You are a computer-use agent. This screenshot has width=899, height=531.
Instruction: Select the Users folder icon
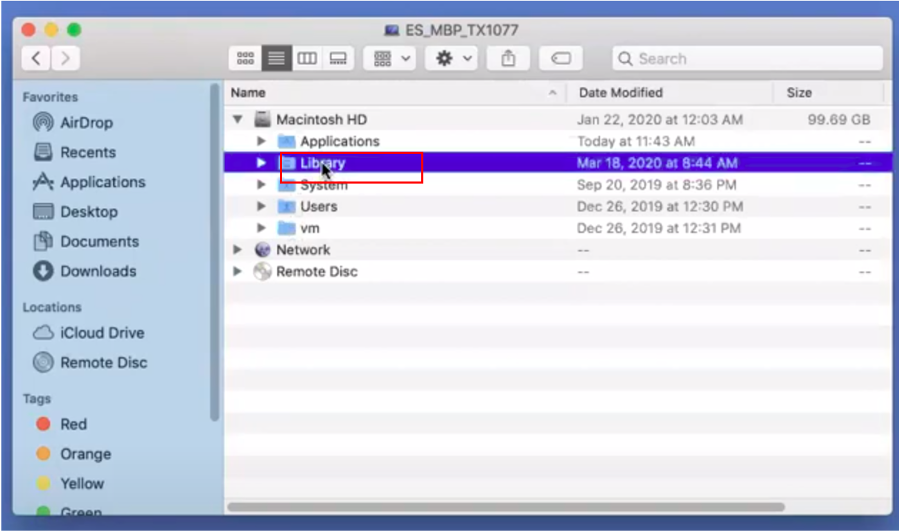tap(286, 206)
